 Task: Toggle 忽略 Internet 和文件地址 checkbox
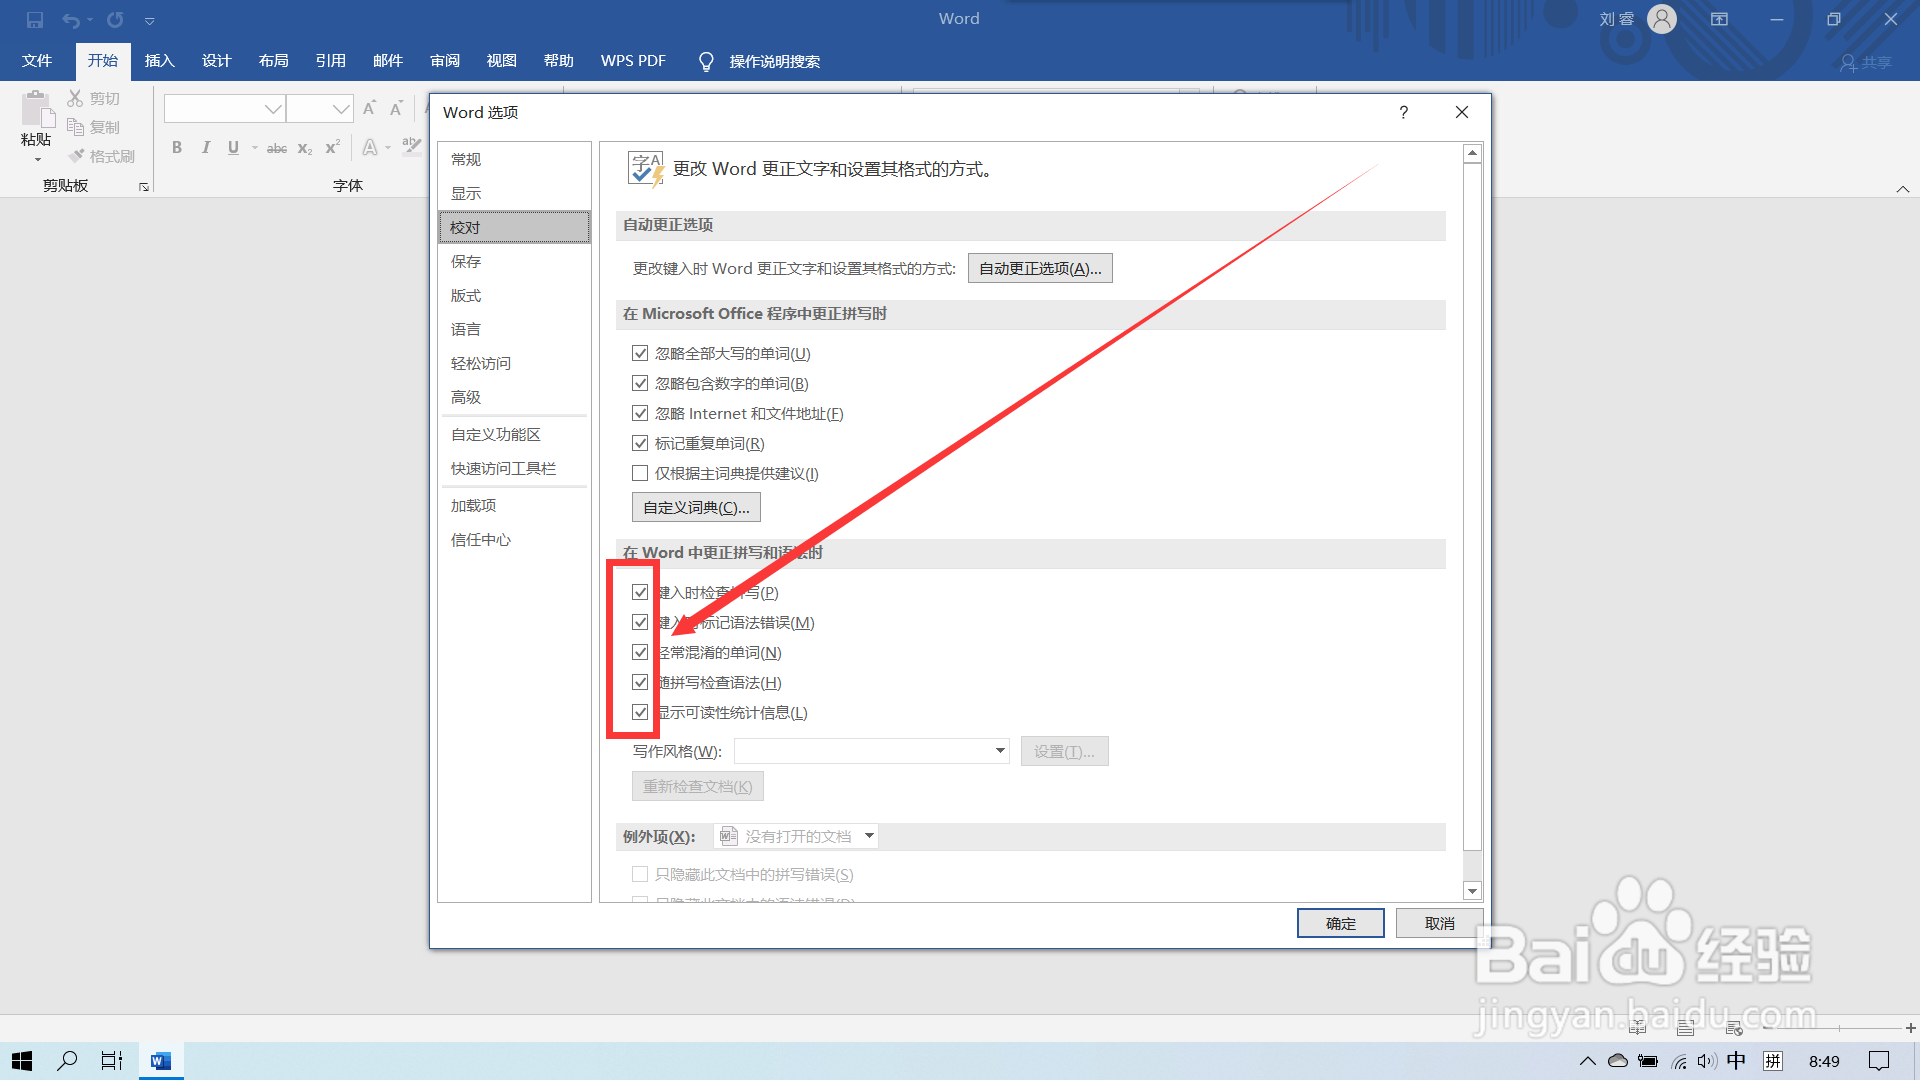pos(640,413)
